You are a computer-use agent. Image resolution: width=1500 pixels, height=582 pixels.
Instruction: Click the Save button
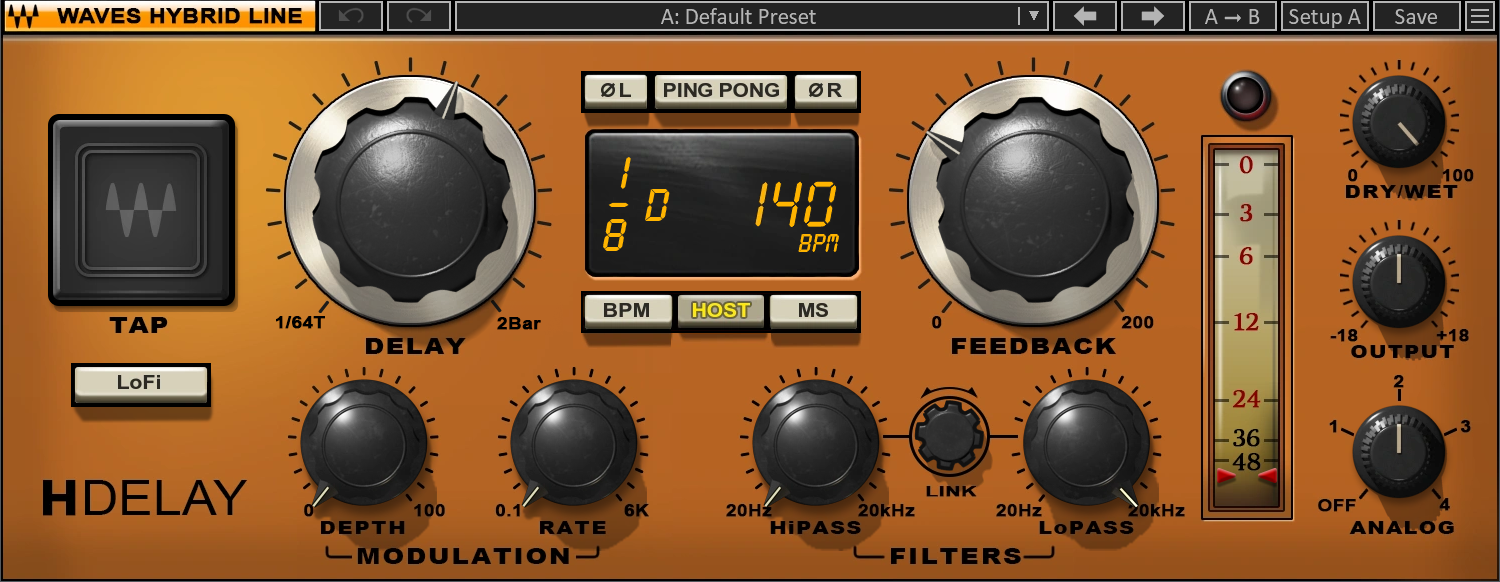point(1415,16)
